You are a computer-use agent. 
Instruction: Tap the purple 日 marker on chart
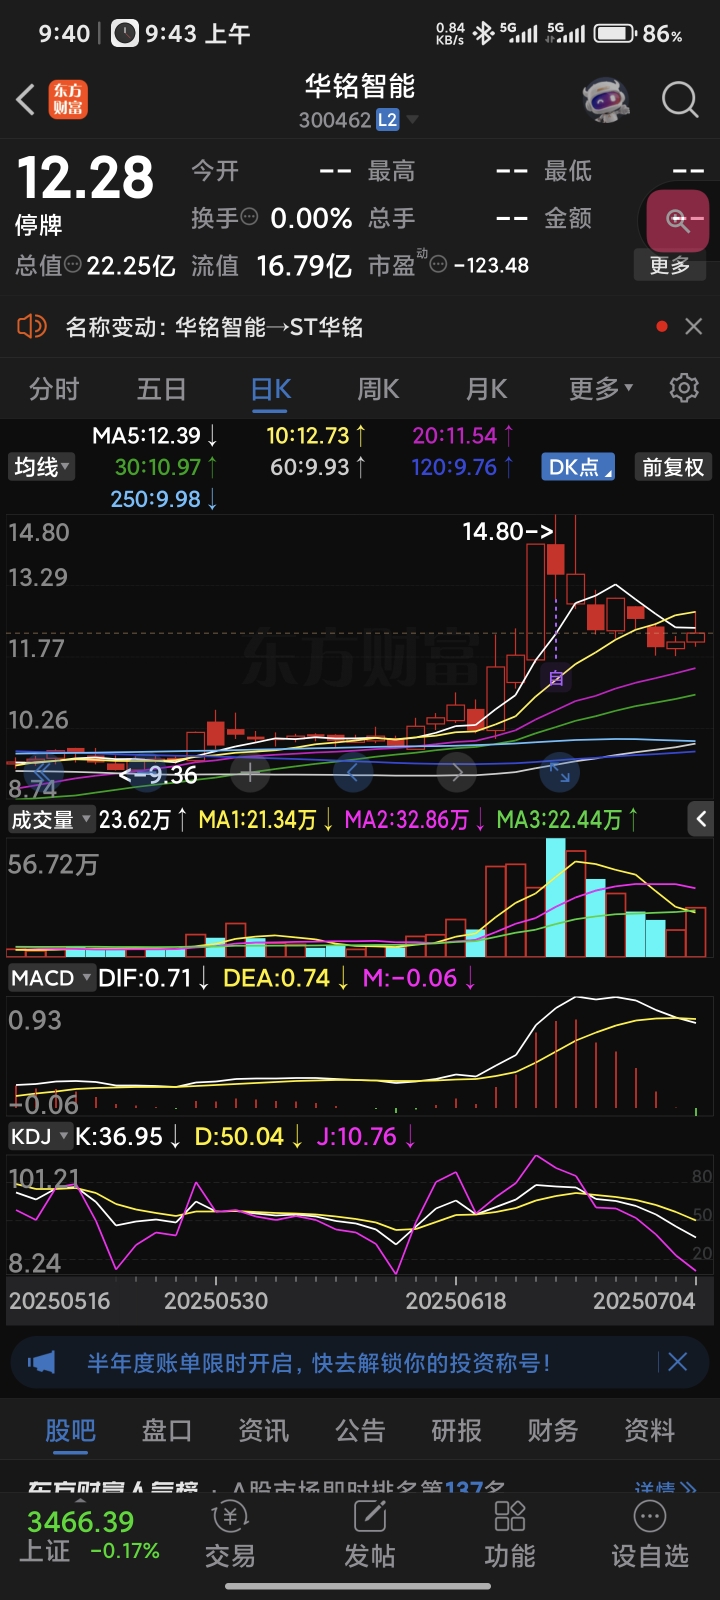[x=556, y=678]
